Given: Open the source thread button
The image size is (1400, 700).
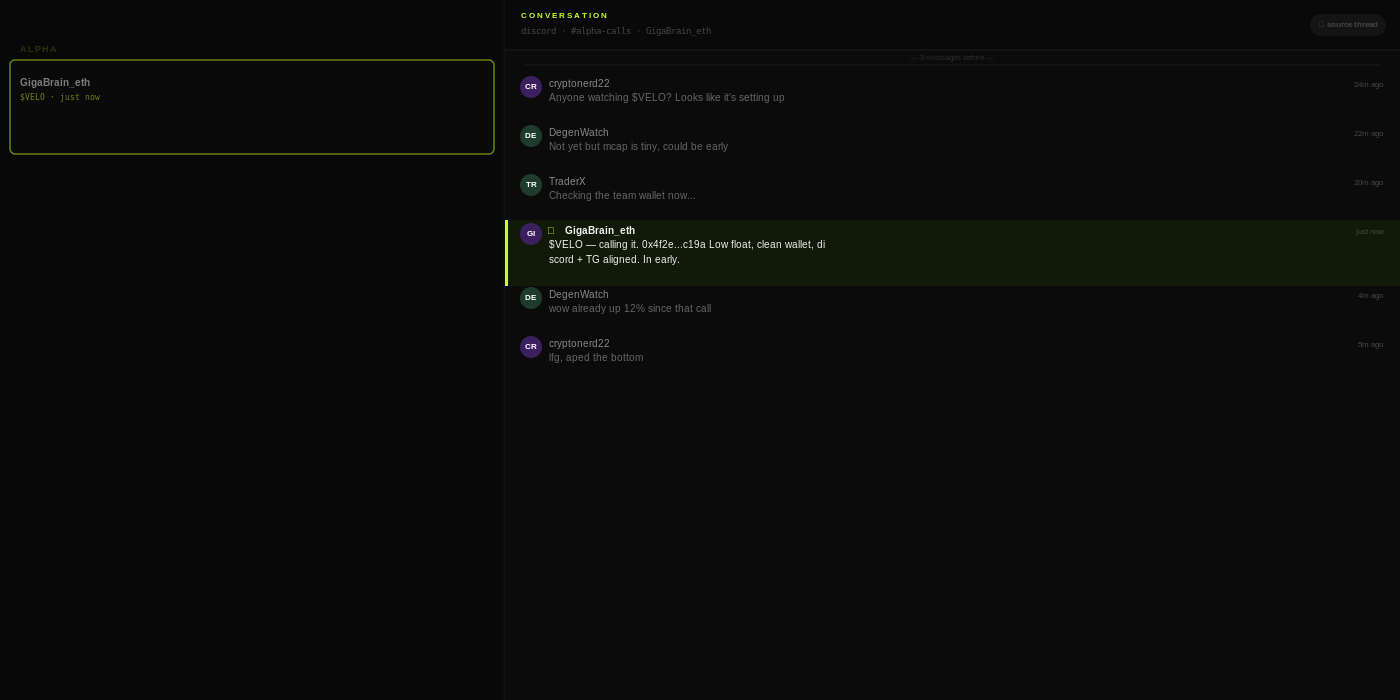Looking at the screenshot, I should pos(1347,25).
